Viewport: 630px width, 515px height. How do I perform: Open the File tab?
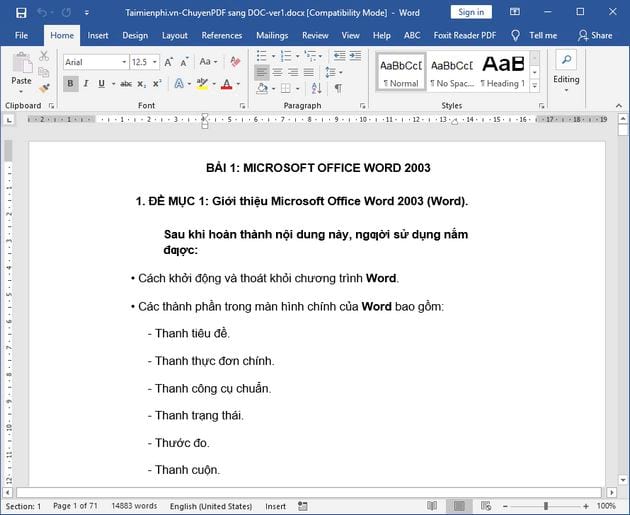(21, 36)
